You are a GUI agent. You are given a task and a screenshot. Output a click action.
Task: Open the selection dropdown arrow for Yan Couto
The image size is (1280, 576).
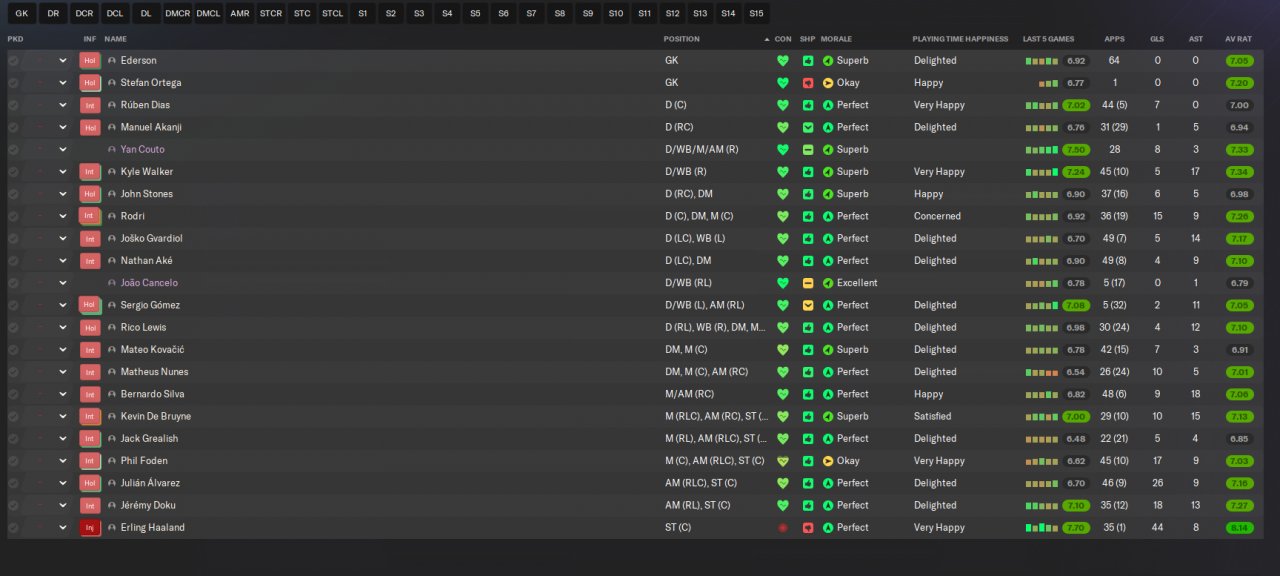tap(63, 150)
